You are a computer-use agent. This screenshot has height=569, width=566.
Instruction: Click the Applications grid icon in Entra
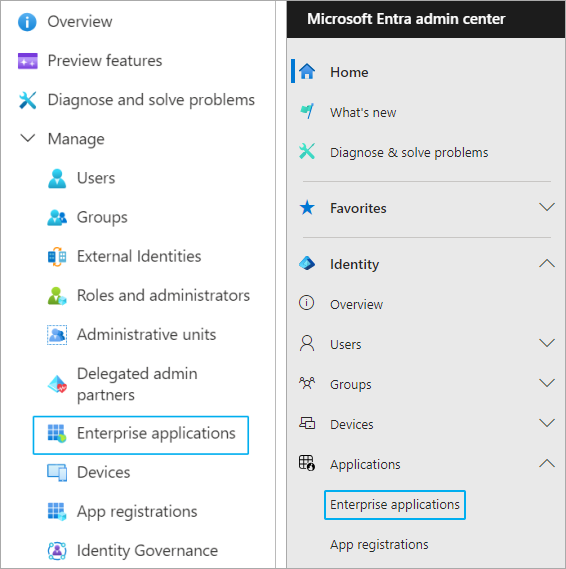[x=307, y=463]
